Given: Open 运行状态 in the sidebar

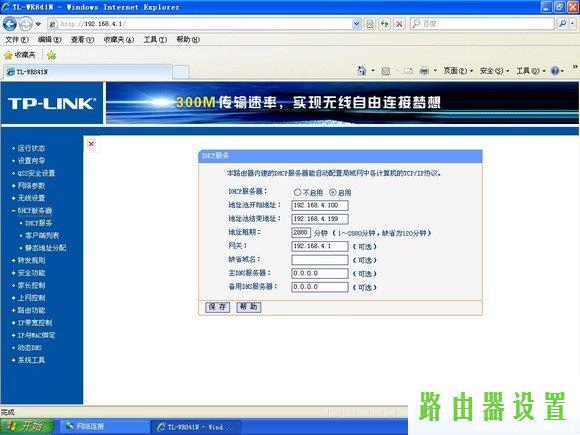Looking at the screenshot, I should 31,148.
